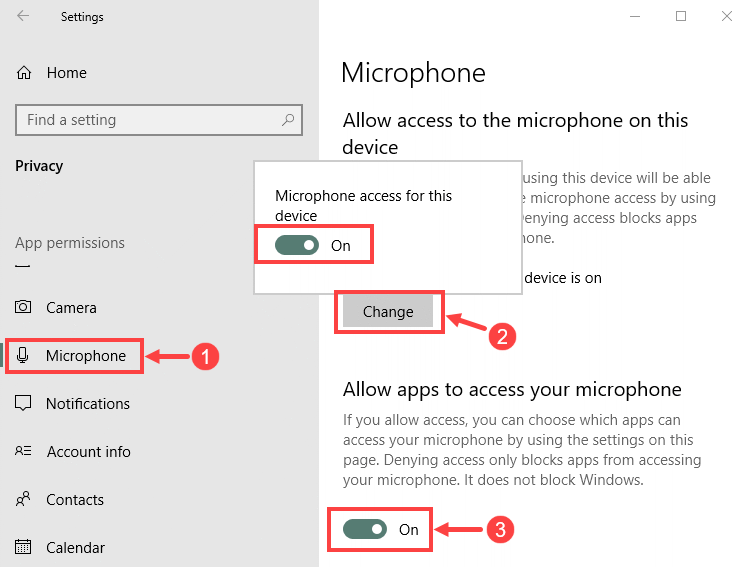Toggle Microphone access for this device
Image resolution: width=744 pixels, height=567 pixels.
tap(297, 245)
